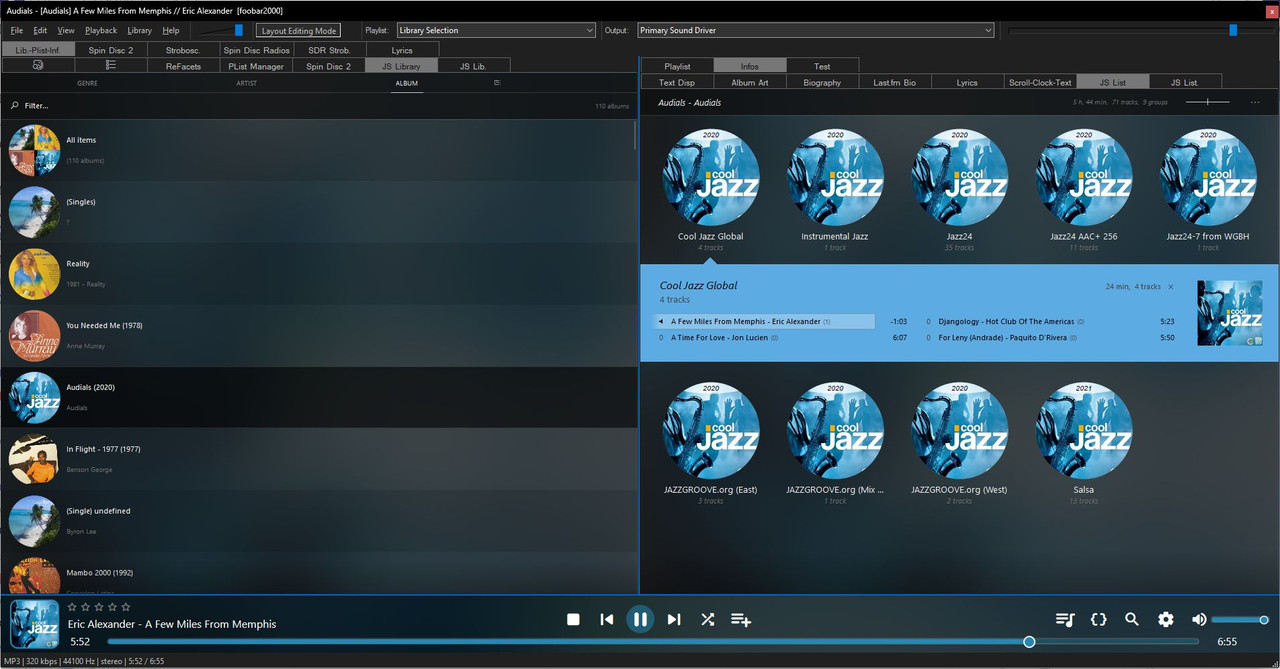
Task: Rate track with first star
Action: 72,607
